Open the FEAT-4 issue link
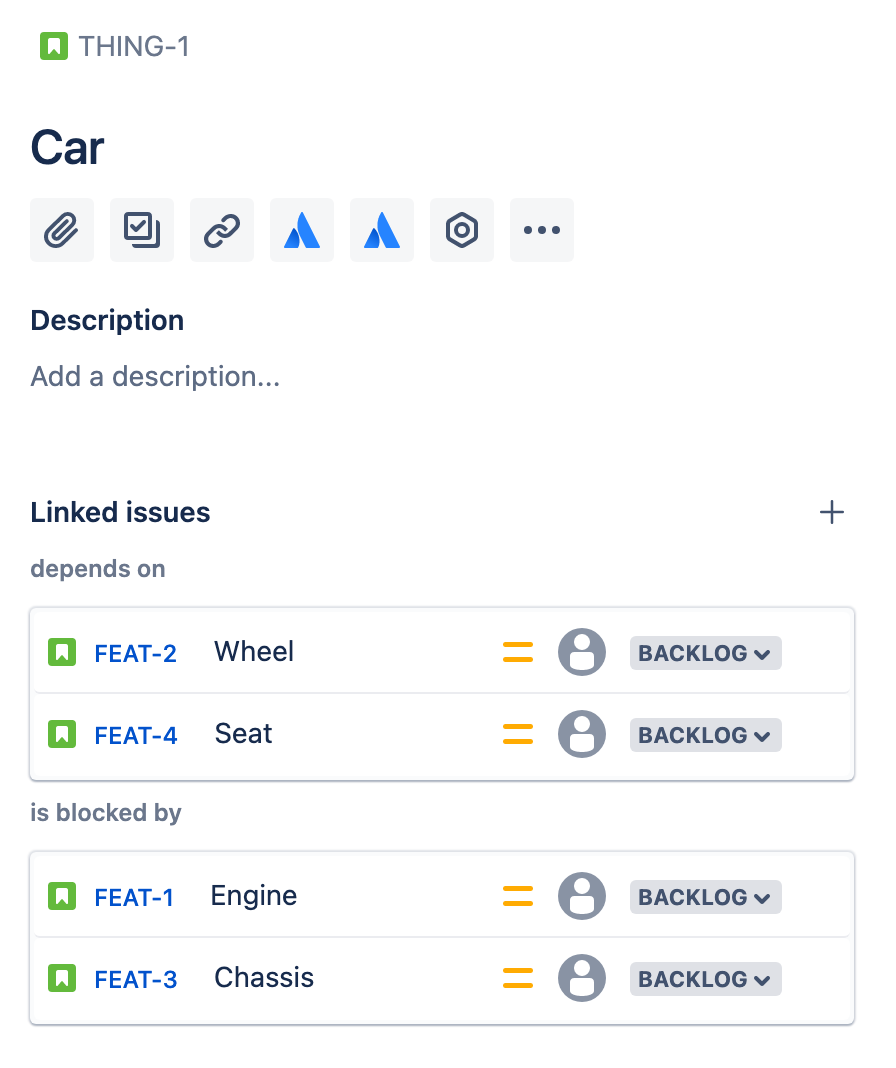The height and width of the screenshot is (1068, 896). pyautogui.click(x=136, y=735)
